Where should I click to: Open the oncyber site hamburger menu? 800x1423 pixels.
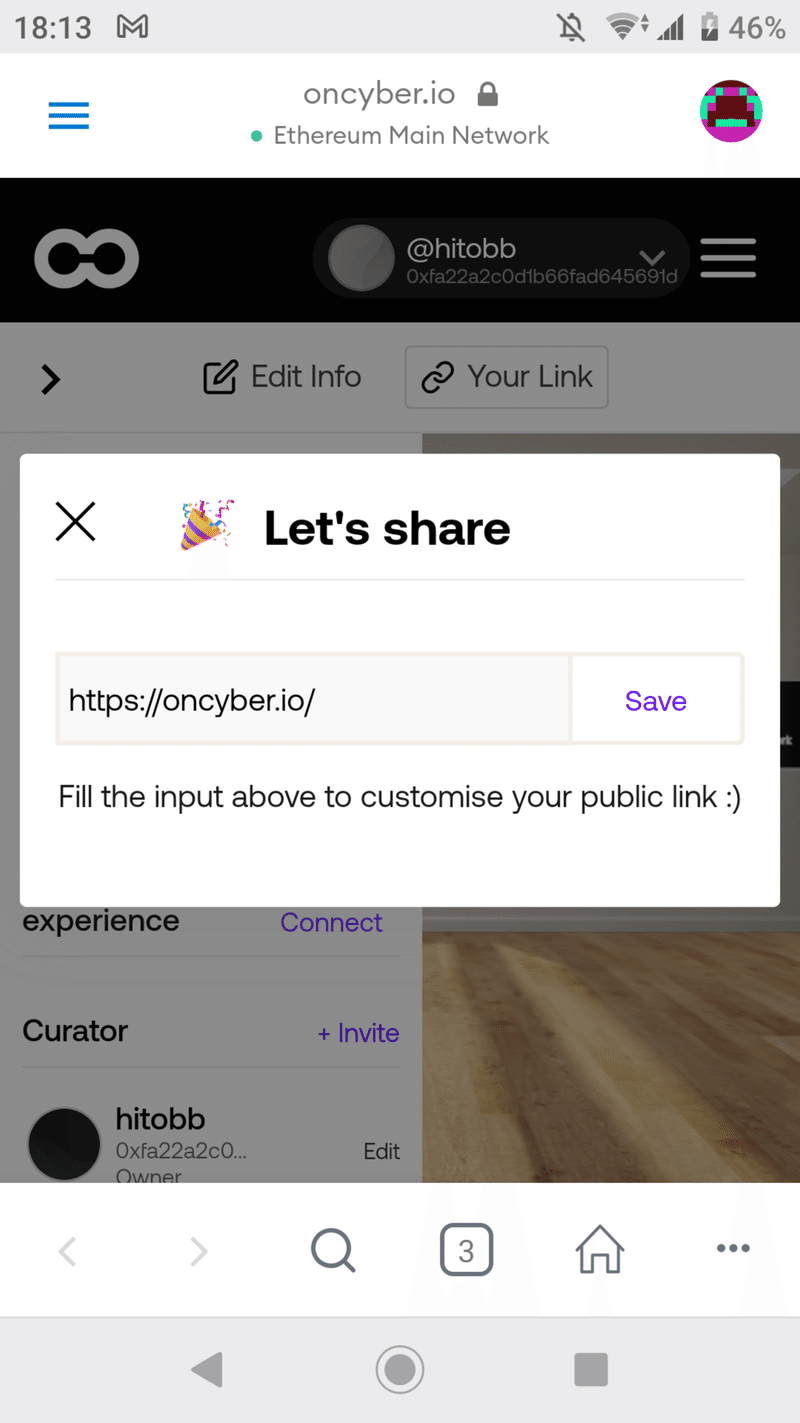point(728,258)
